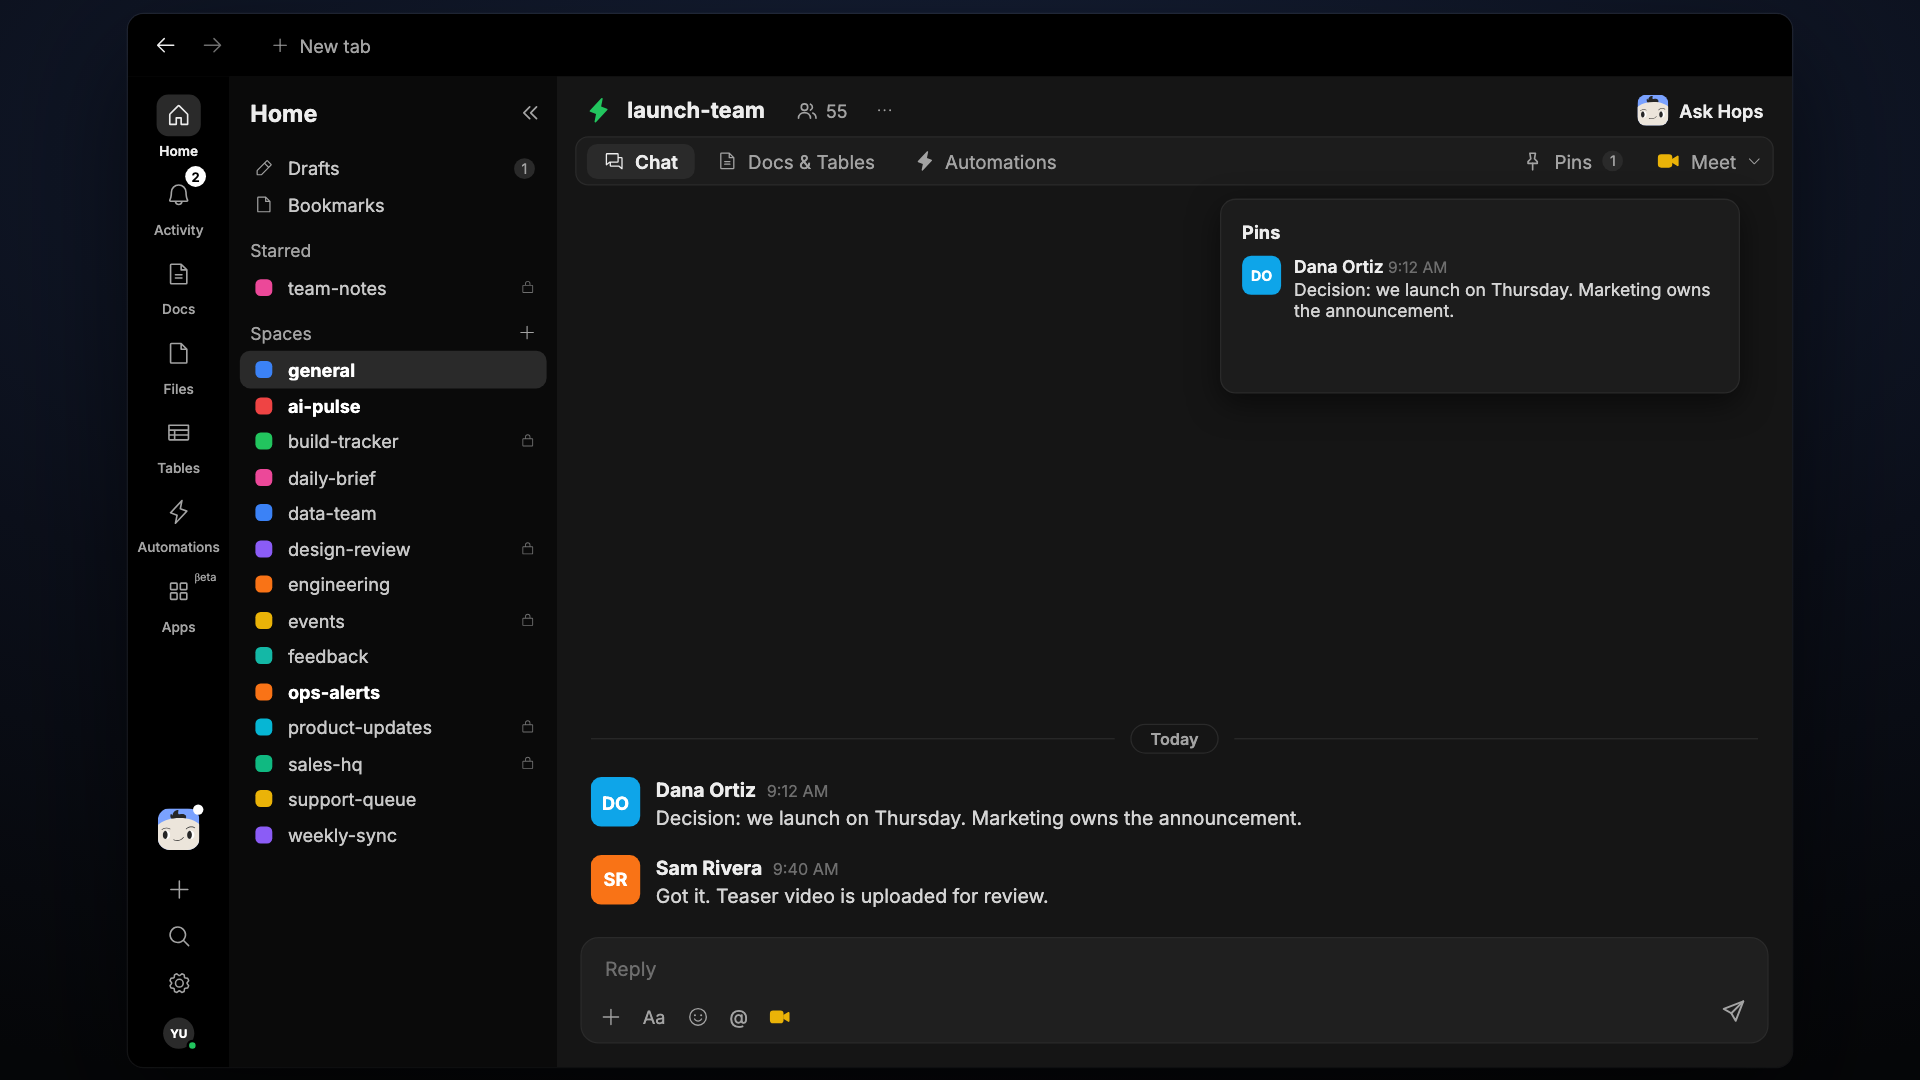Collapse the Home sidebar panel
The height and width of the screenshot is (1080, 1920).
[x=530, y=113]
